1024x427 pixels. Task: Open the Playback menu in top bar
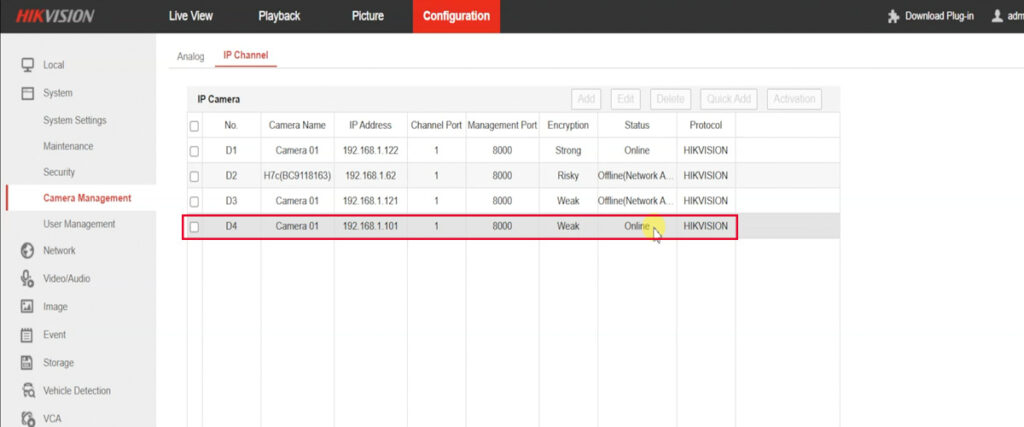[x=279, y=16]
